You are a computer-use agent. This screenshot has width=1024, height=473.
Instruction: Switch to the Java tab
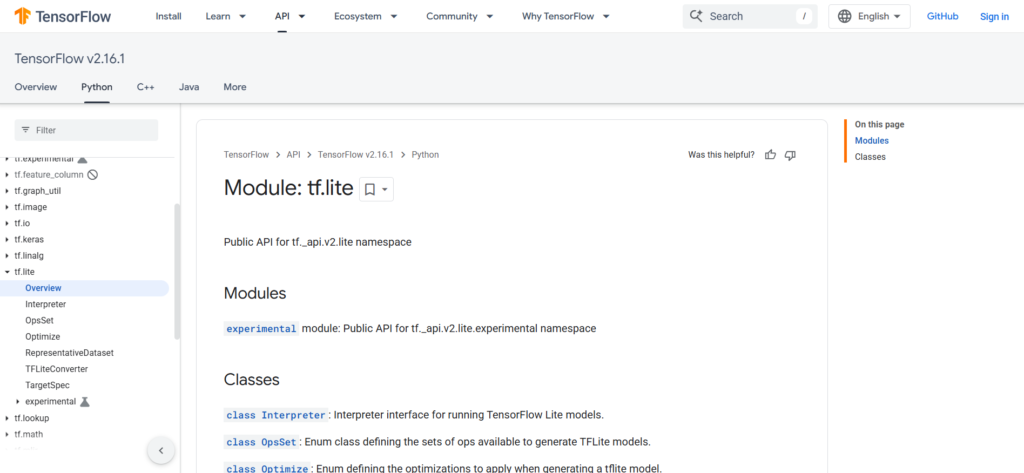189,87
